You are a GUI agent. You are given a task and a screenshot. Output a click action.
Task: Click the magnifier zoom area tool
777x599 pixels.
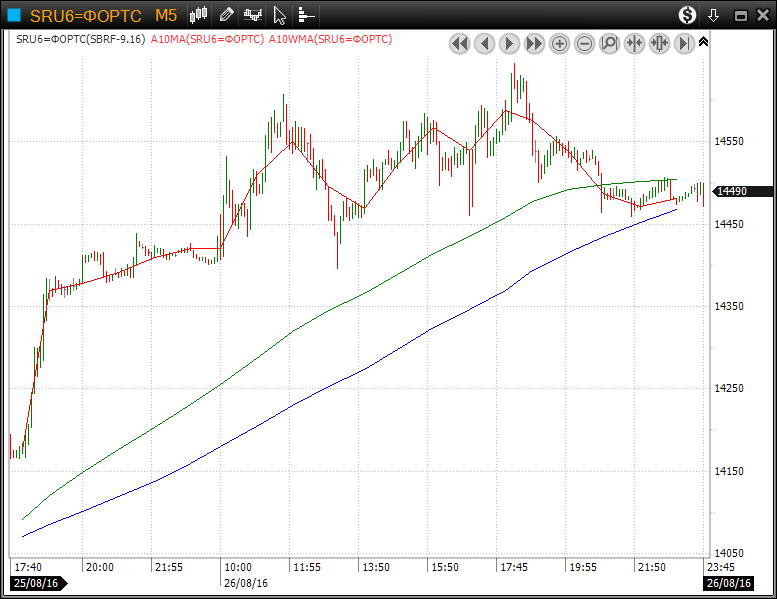609,43
